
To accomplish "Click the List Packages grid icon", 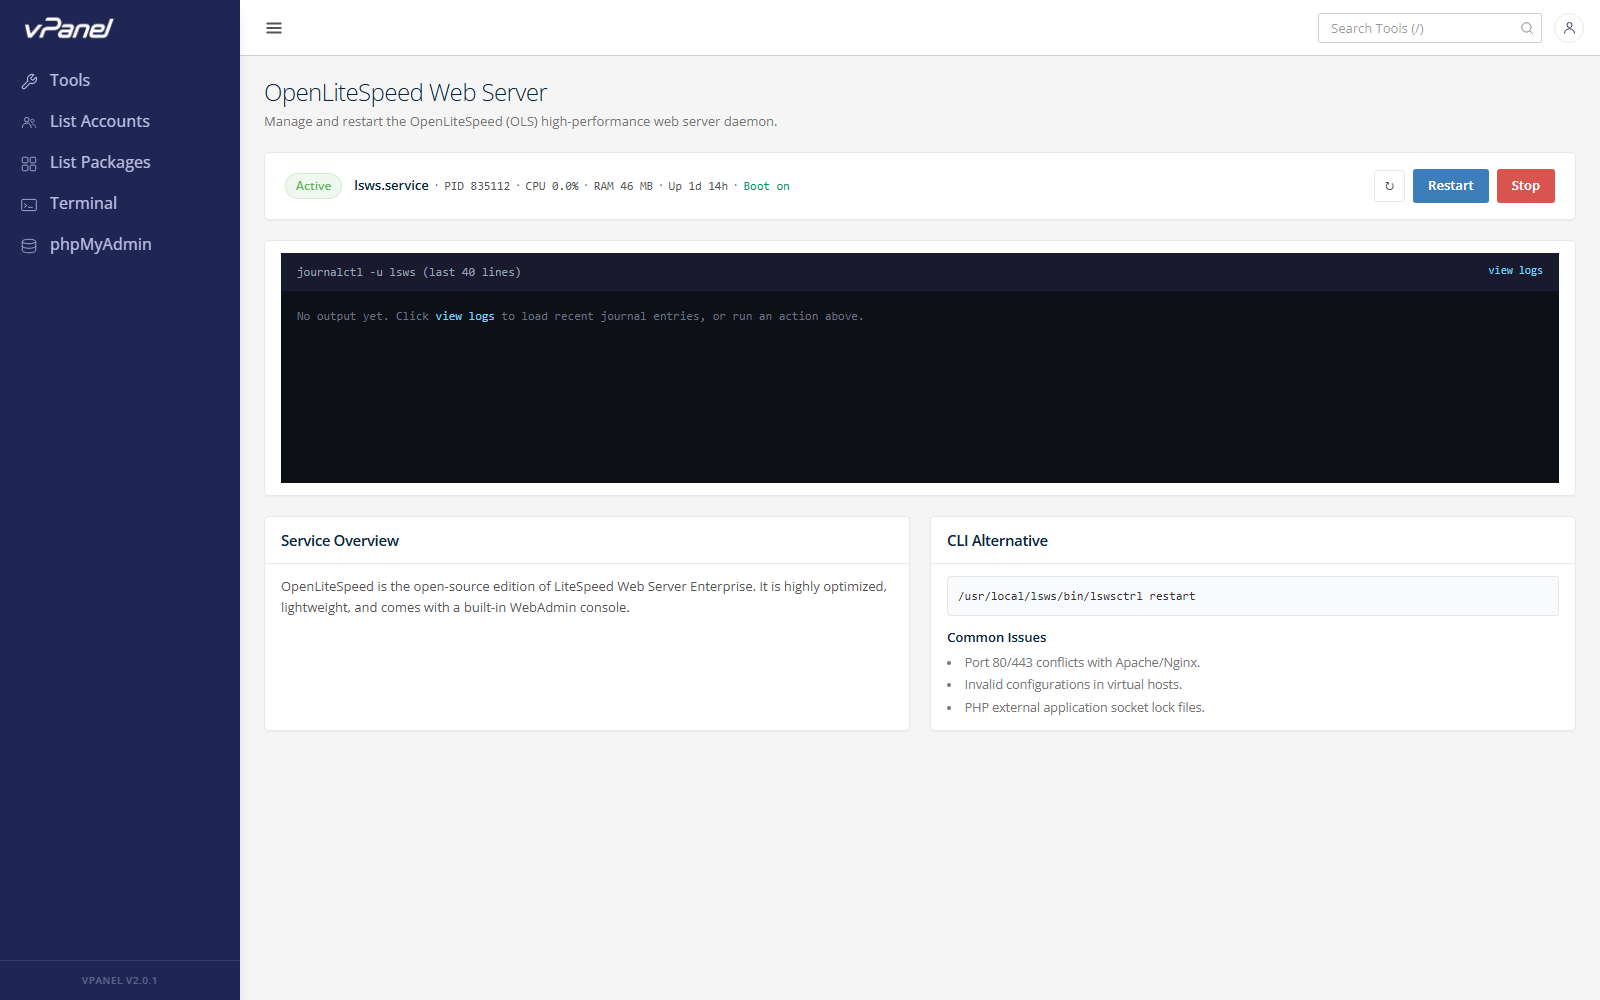I will [x=29, y=163].
